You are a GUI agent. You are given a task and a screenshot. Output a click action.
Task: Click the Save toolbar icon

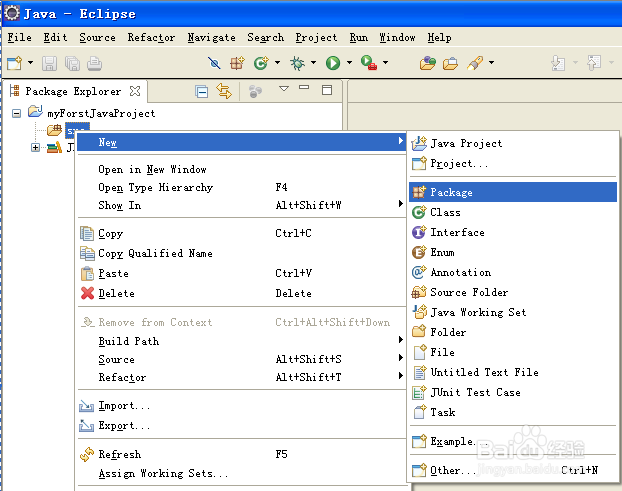[x=50, y=63]
